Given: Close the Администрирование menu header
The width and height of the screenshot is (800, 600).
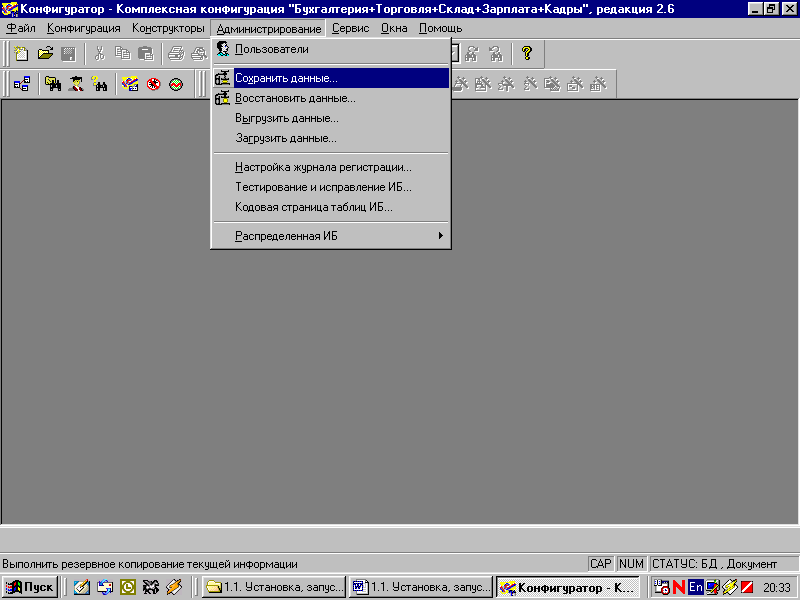Looking at the screenshot, I should [x=268, y=29].
